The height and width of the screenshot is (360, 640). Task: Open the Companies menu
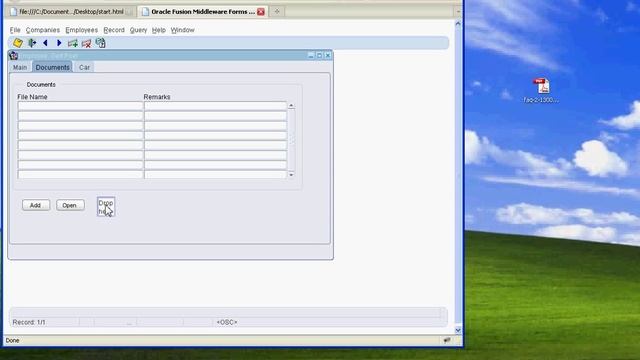(43, 30)
